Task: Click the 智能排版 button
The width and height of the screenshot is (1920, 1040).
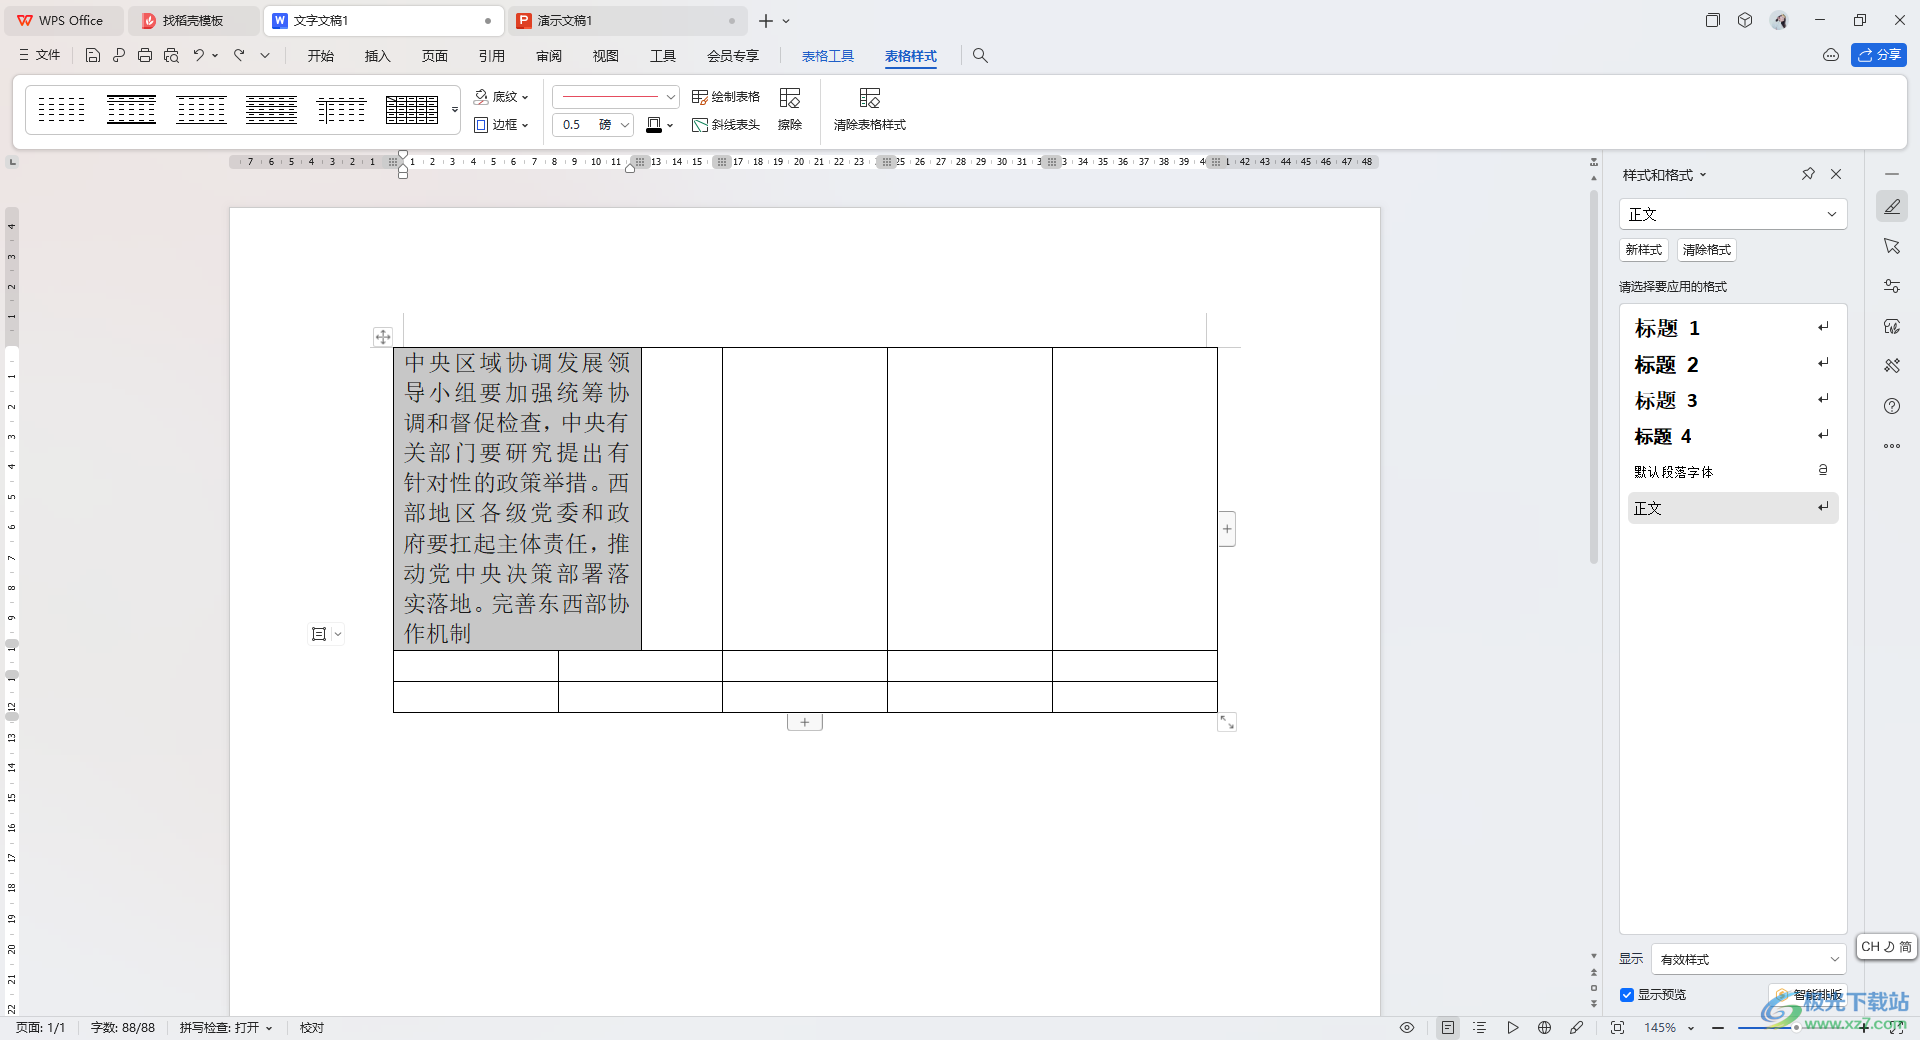Action: coord(1808,995)
